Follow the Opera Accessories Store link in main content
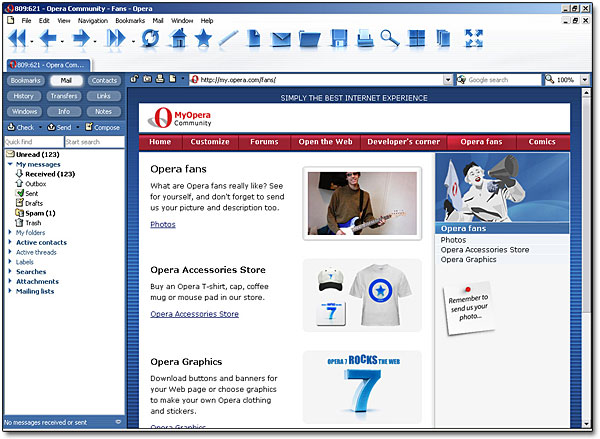600x439 pixels. pos(194,314)
